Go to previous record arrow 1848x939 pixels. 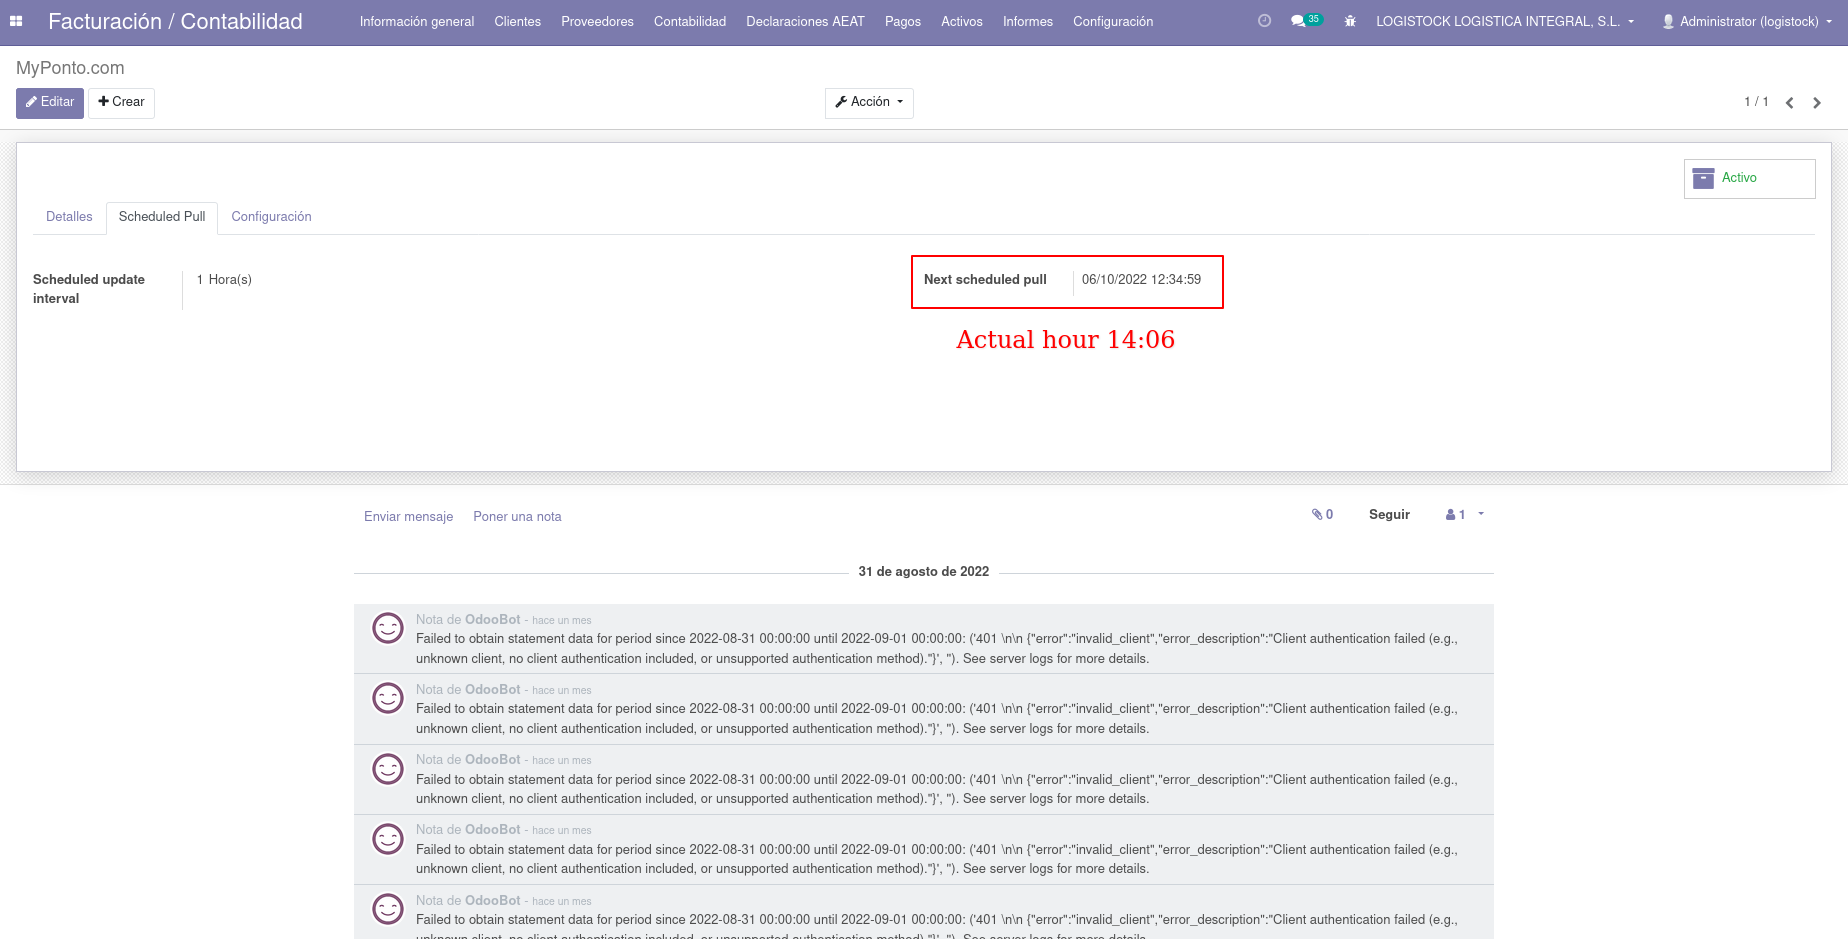(1789, 103)
